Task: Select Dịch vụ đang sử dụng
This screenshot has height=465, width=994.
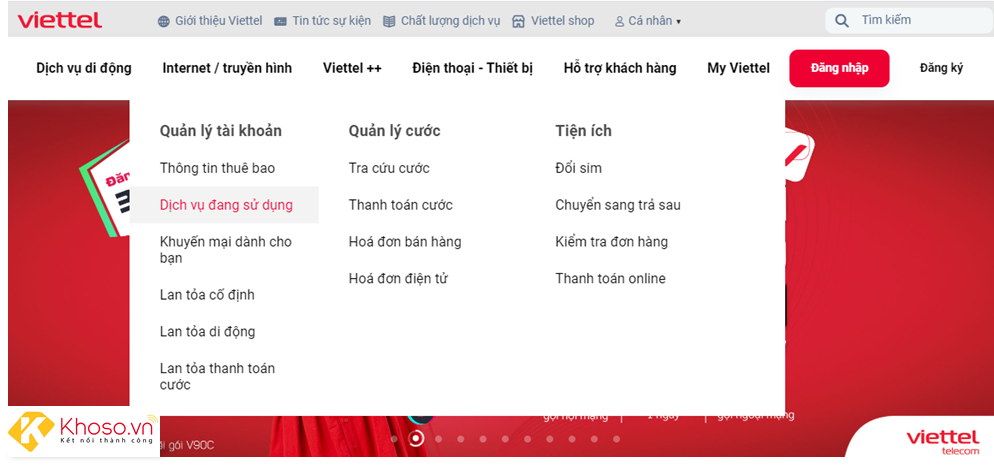Action: coord(226,205)
